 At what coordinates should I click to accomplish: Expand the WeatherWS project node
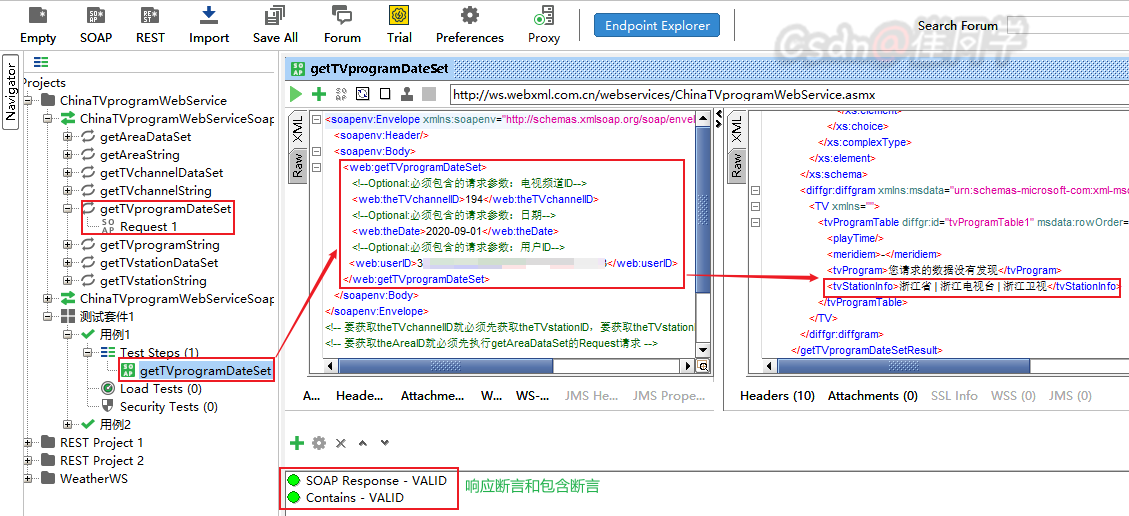(x=27, y=479)
